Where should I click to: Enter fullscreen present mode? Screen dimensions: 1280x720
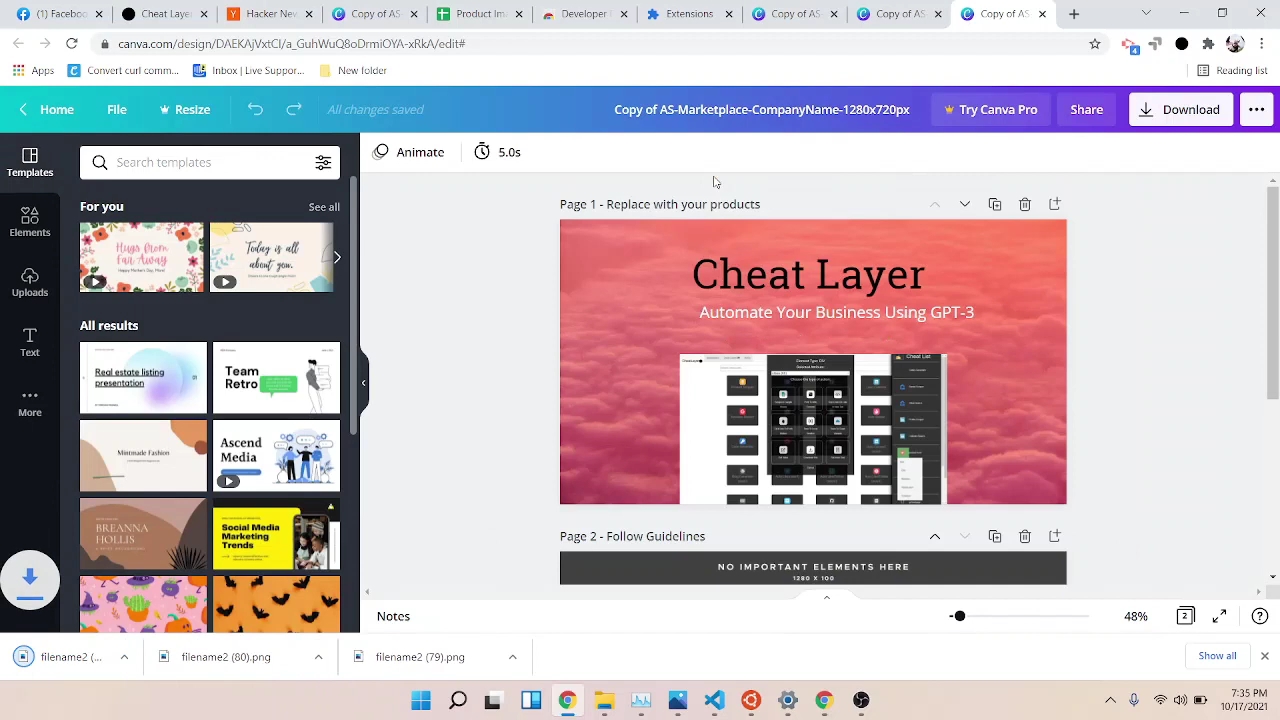[1220, 616]
